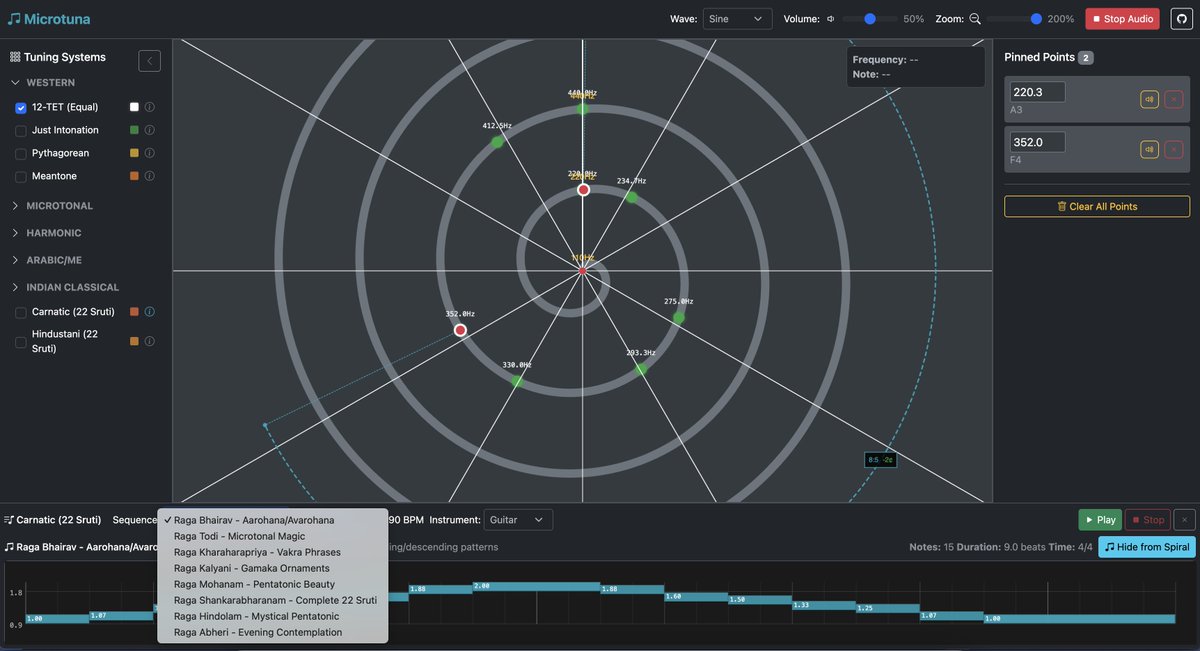
Task: Choose Raga Hindolam - Mystical Pentatonic
Action: click(272, 616)
